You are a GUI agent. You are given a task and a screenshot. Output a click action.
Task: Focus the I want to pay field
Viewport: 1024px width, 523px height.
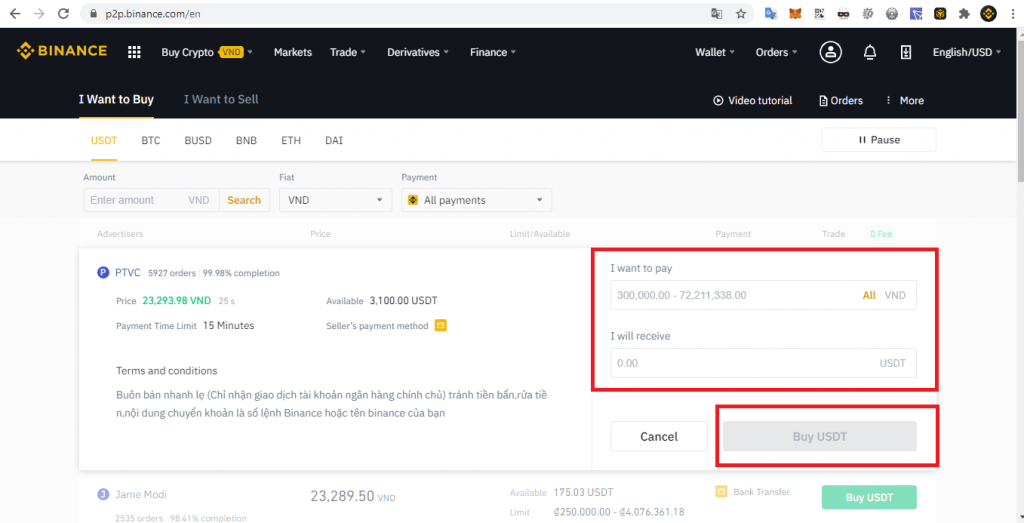[763, 295]
